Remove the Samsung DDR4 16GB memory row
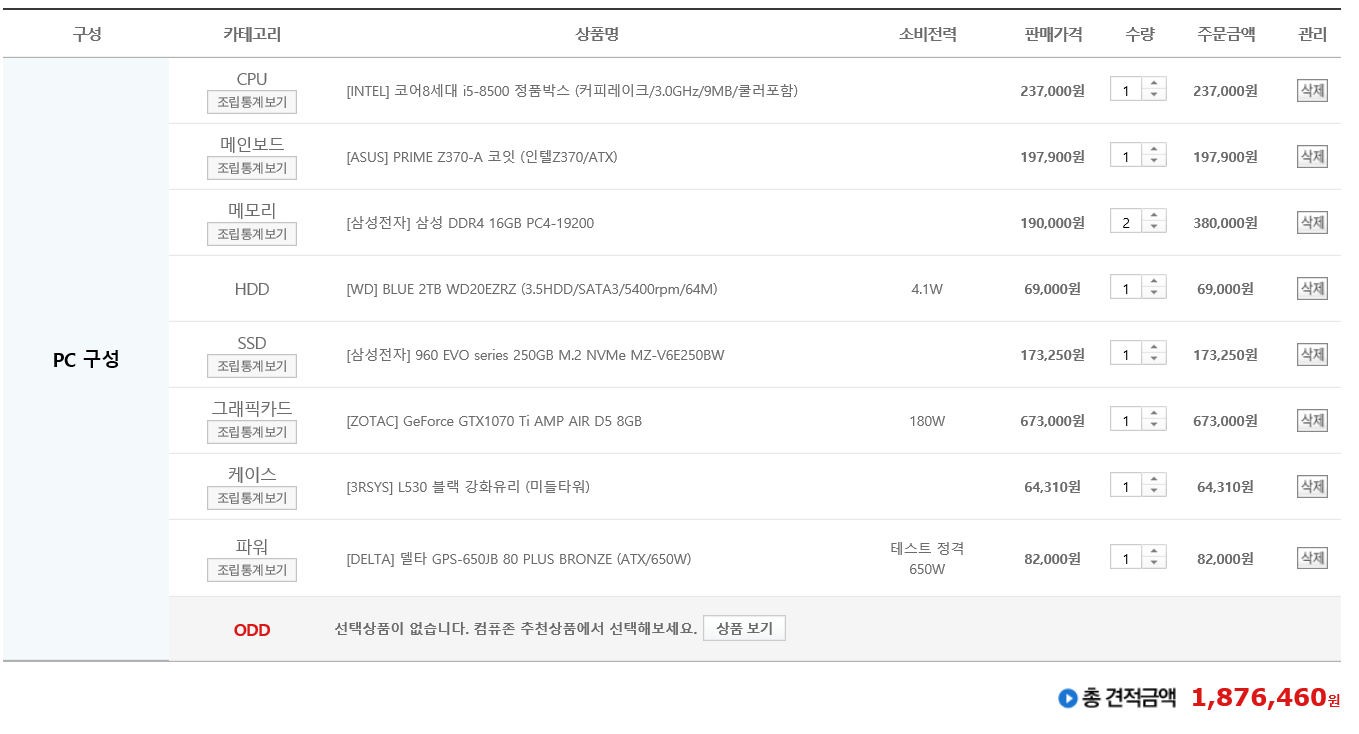 (1312, 222)
